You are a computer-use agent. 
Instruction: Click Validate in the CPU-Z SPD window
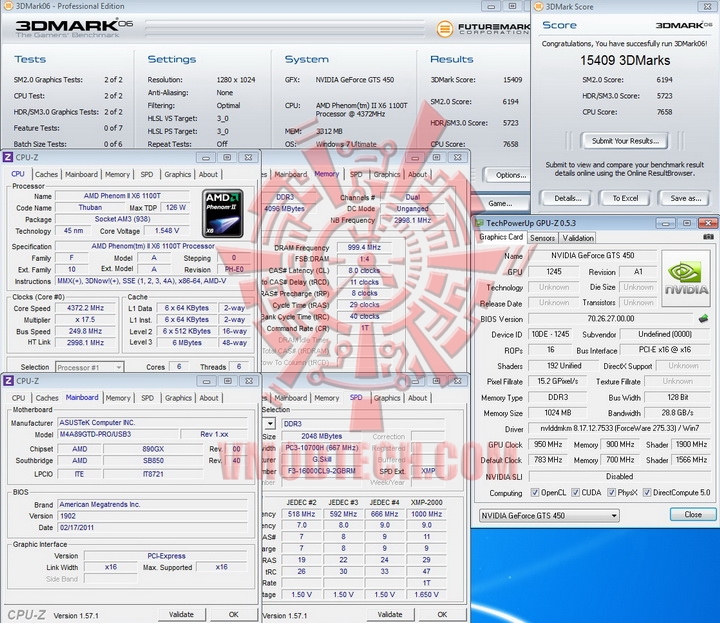(390, 614)
